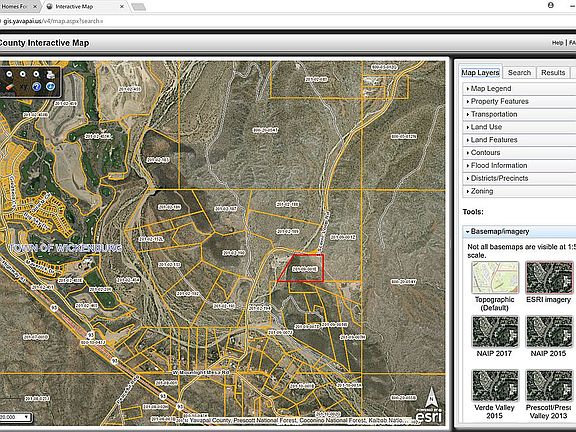Click the esri logo on the map
The image size is (576, 432).
point(429,415)
